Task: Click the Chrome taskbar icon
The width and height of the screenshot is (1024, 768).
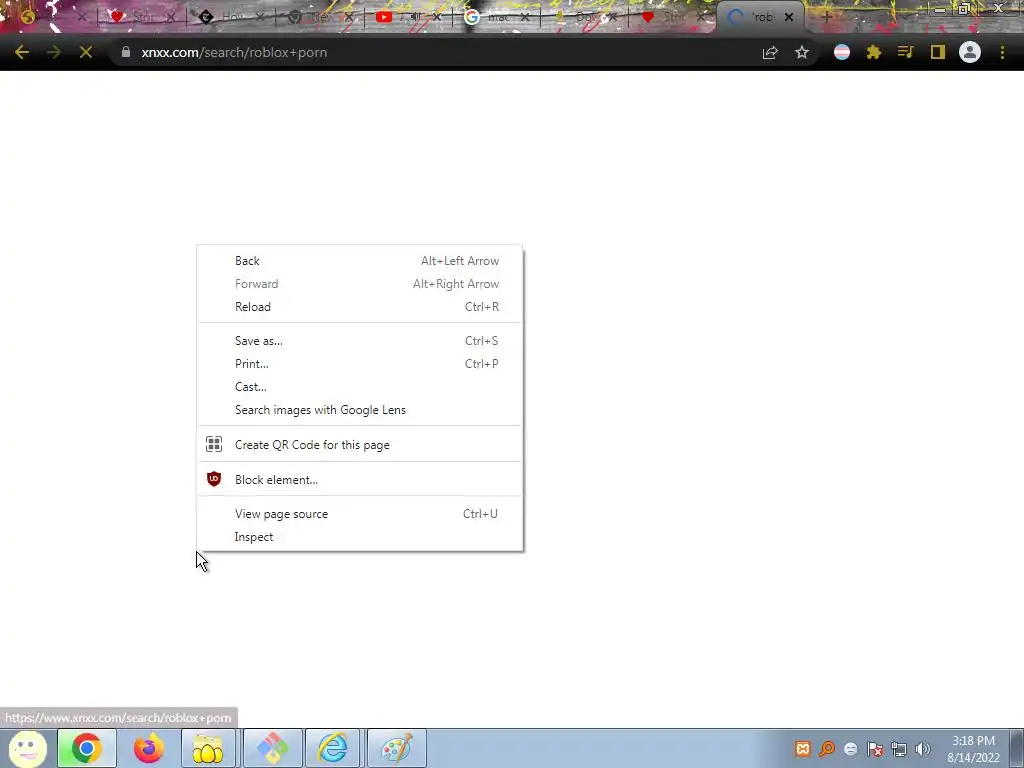Action: [x=86, y=748]
